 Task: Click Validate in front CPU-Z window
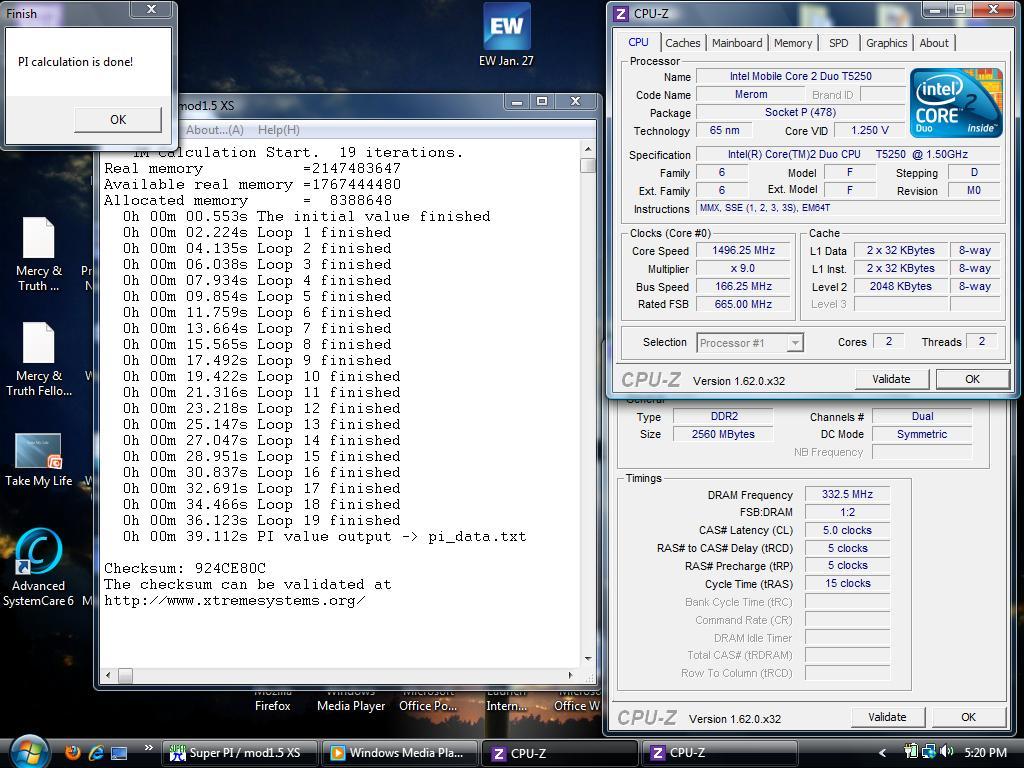pyautogui.click(x=891, y=379)
